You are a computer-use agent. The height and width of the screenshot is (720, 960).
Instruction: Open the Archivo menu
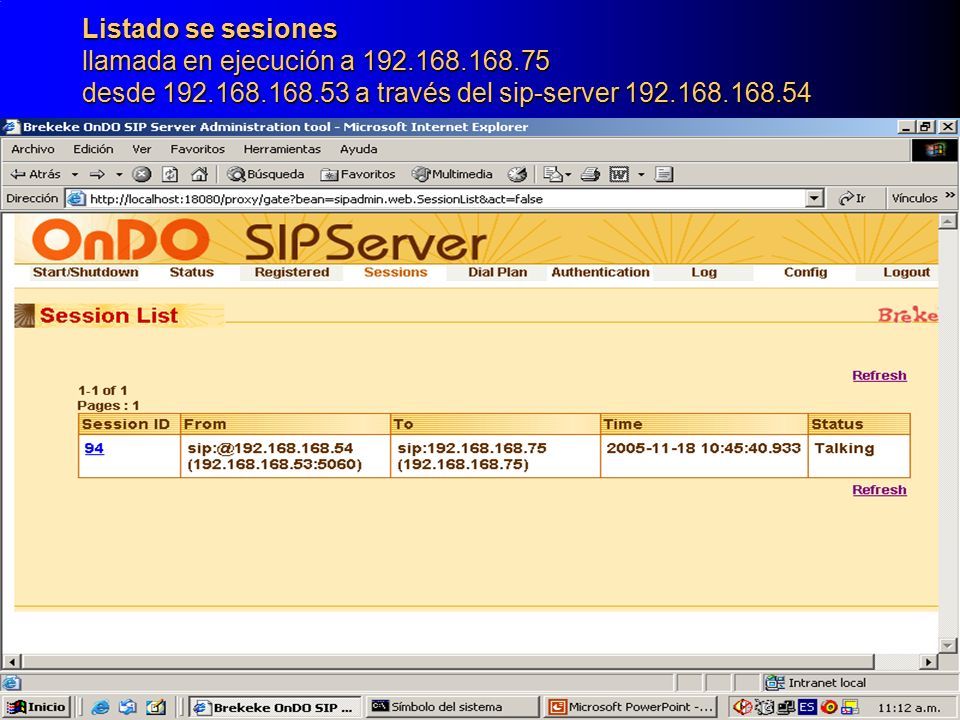(x=32, y=149)
